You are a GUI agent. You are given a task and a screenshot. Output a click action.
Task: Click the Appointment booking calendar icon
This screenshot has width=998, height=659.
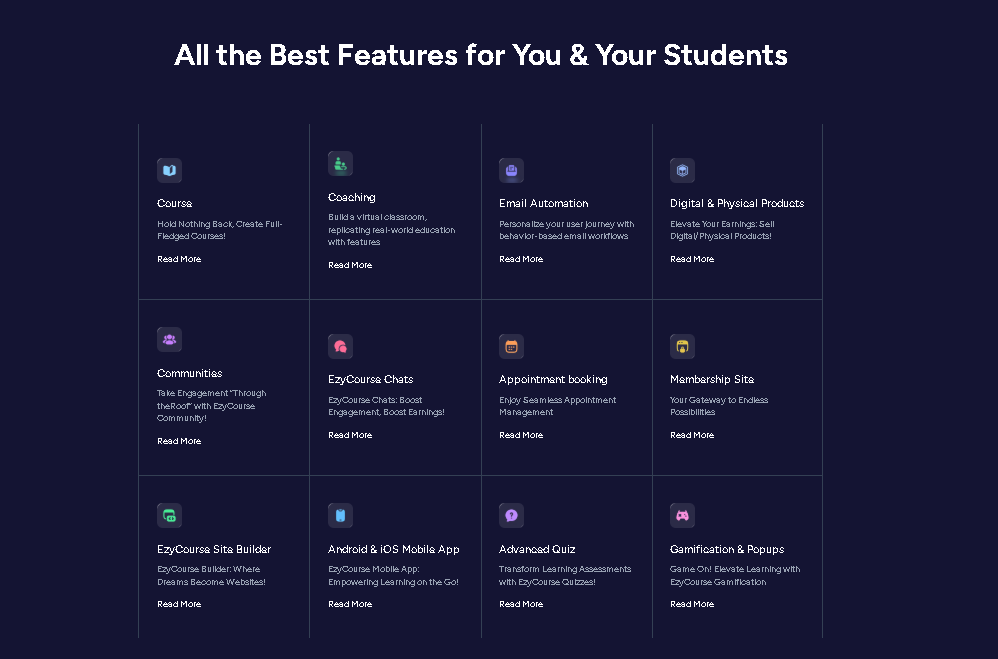[x=511, y=346]
